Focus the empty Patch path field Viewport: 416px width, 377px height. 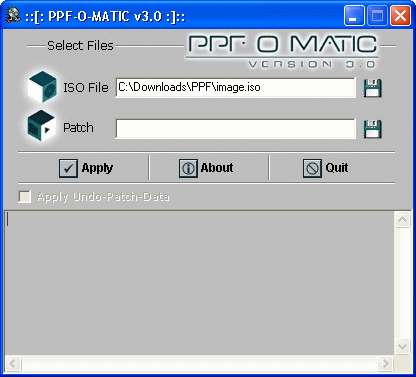[235, 128]
